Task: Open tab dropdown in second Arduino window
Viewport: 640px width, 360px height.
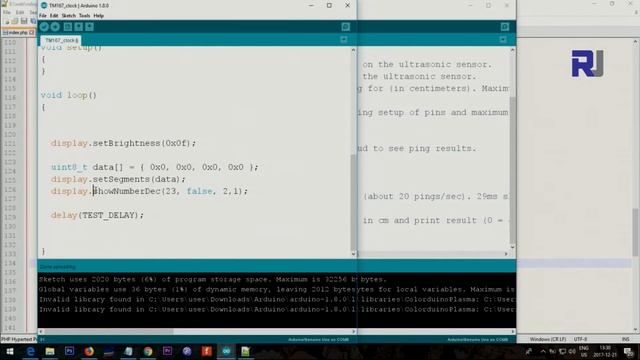Action: click(x=503, y=40)
